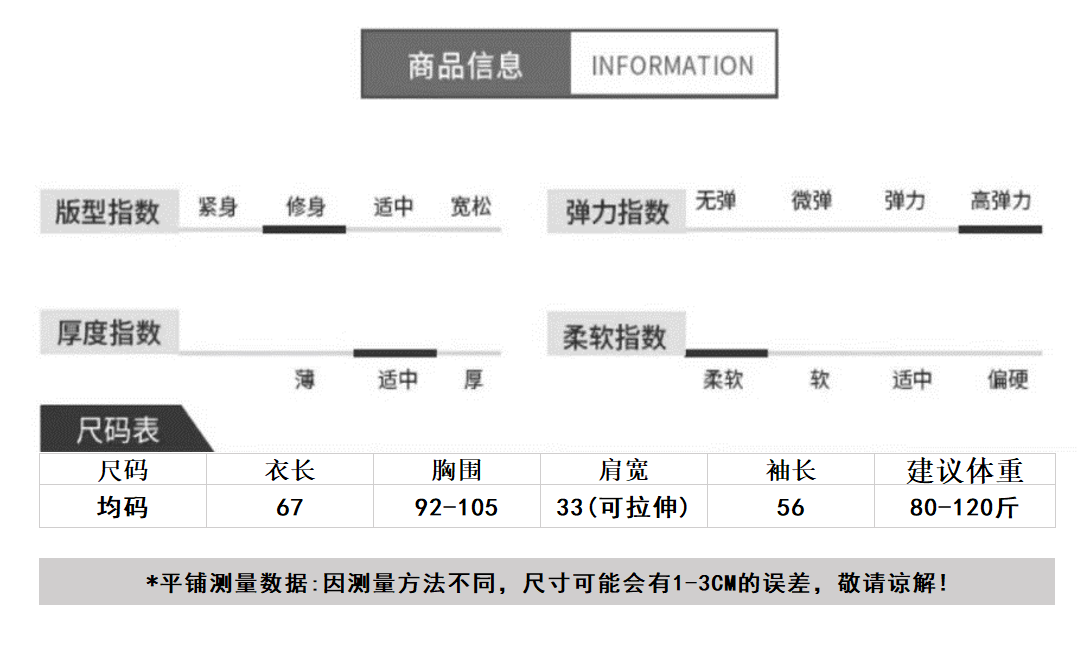Click the 均码 size cell
This screenshot has width=1087, height=668.
(123, 507)
